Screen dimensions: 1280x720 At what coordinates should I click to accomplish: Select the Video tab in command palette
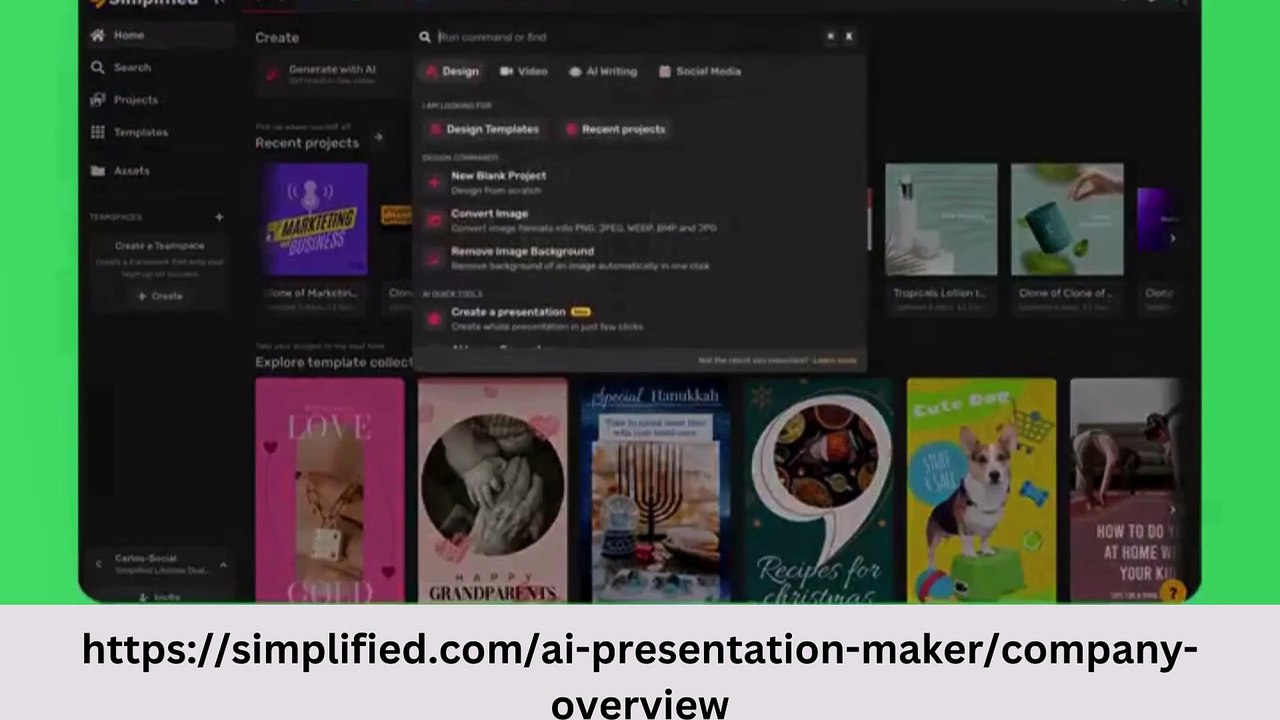pos(524,72)
